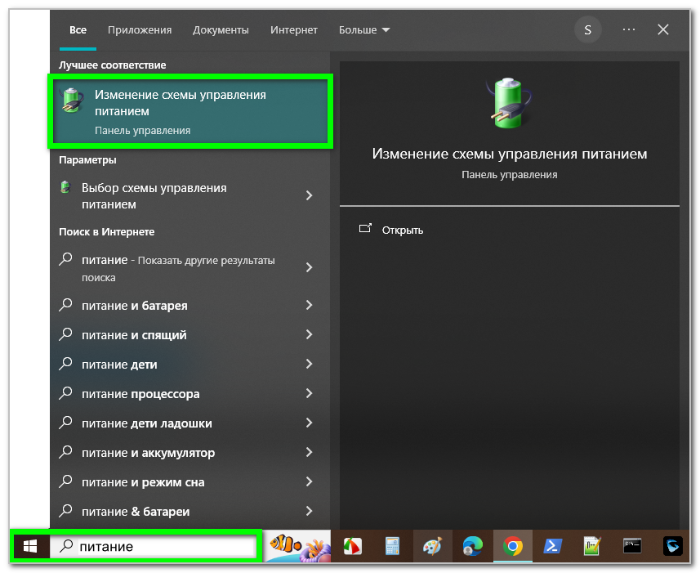
Task: Open the Calculator taskbar icon
Action: (392, 546)
